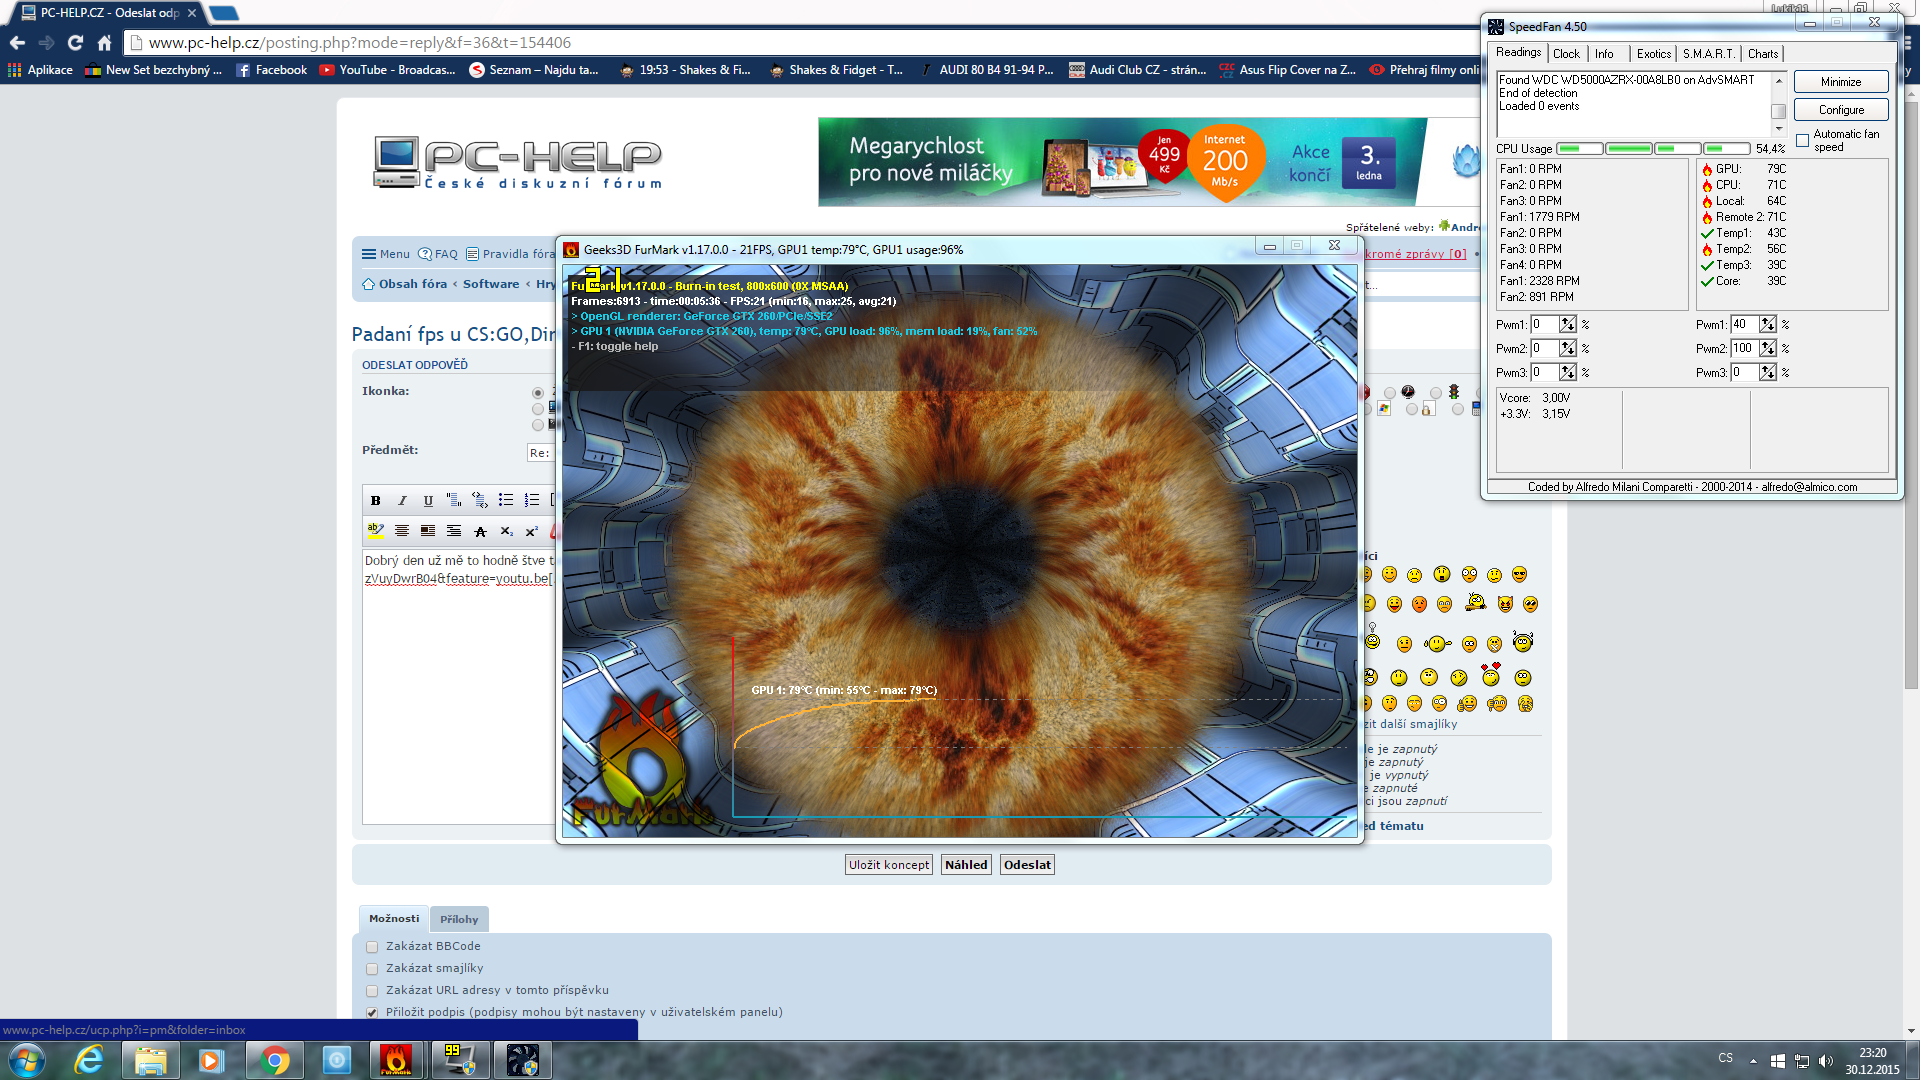Insert a numbered list in editor
Screen dimensions: 1920x1080
pyautogui.click(x=532, y=501)
